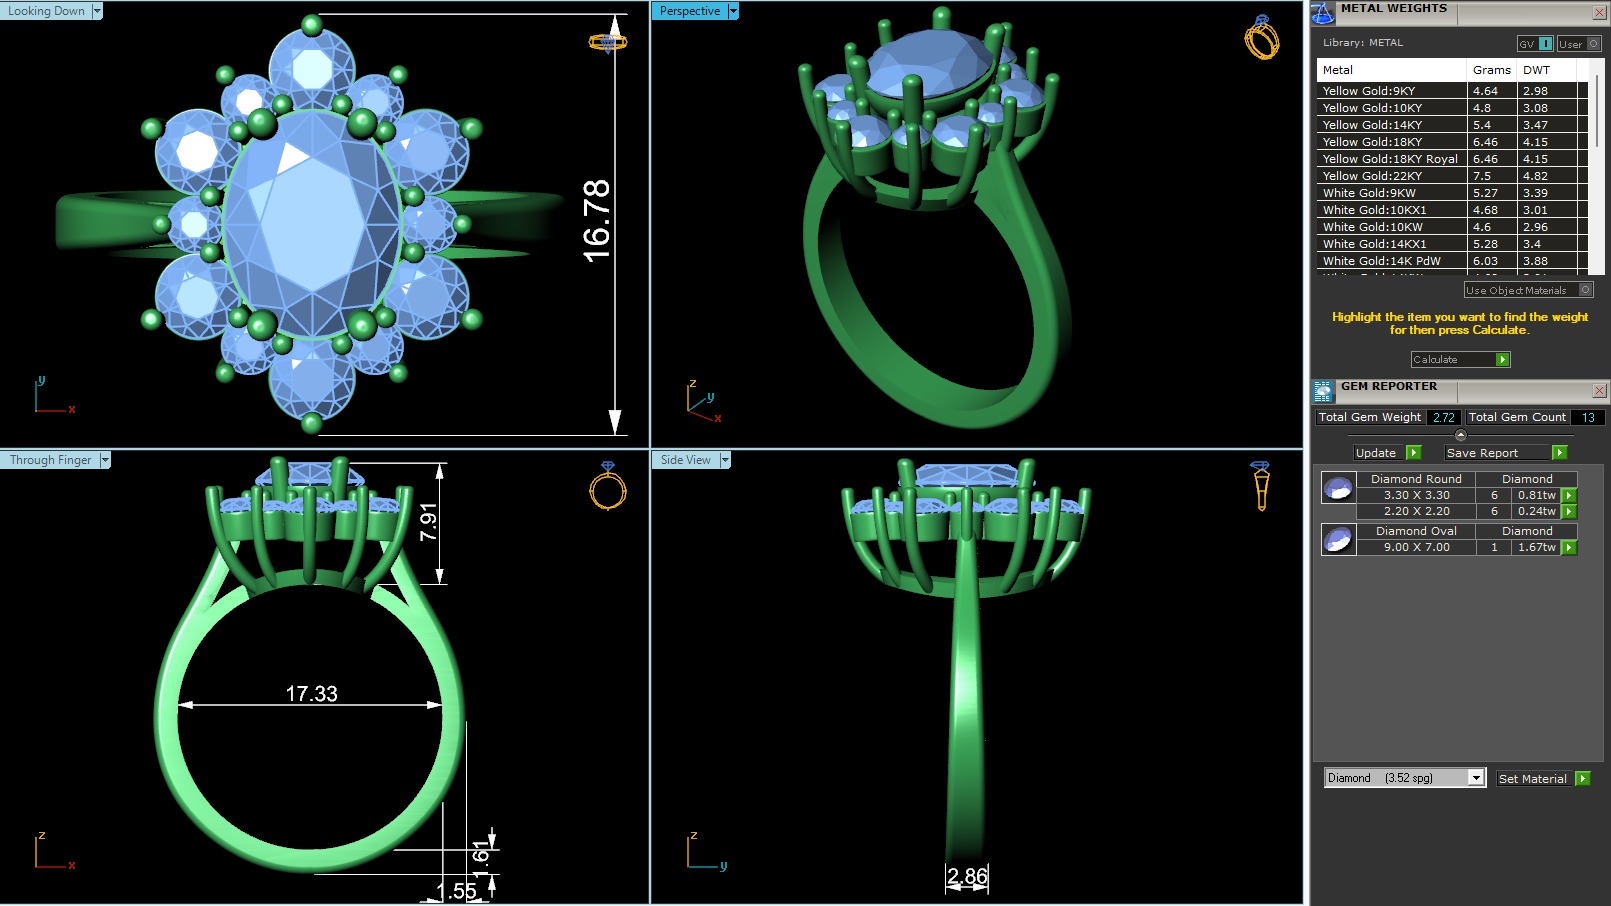Open the Diamond (3.52 spg) material dropdown
Viewport: 1611px width, 906px height.
click(x=1476, y=778)
